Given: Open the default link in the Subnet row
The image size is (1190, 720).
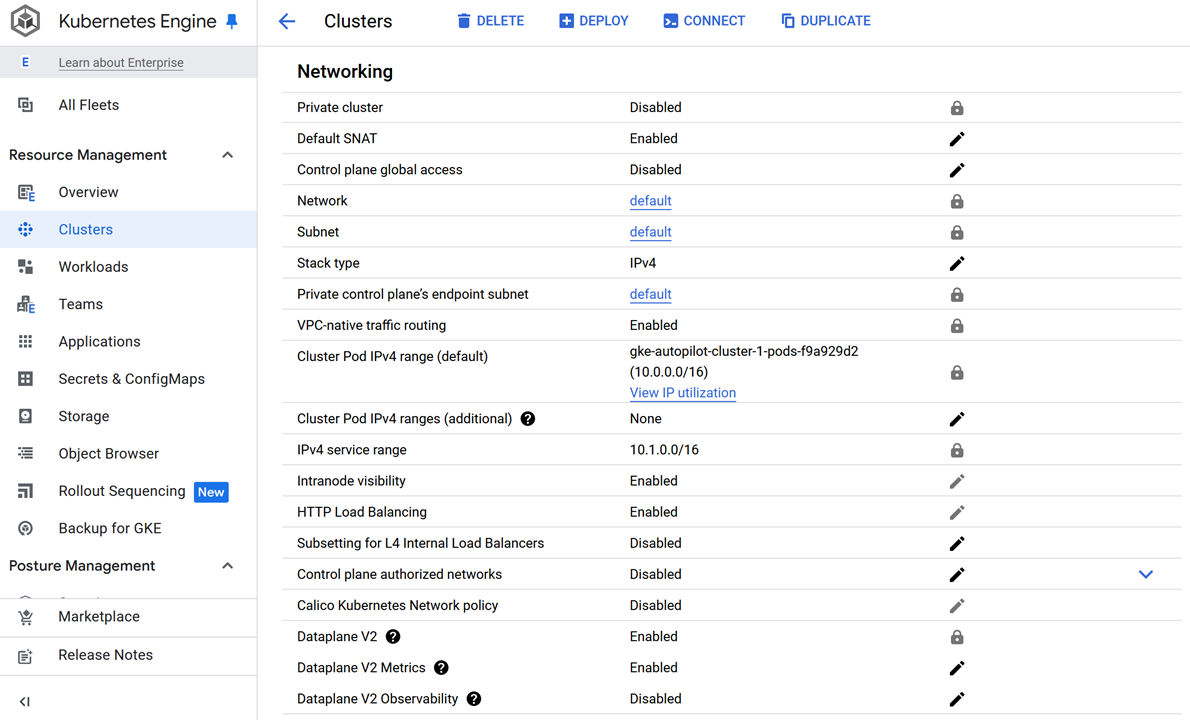Looking at the screenshot, I should tap(650, 232).
